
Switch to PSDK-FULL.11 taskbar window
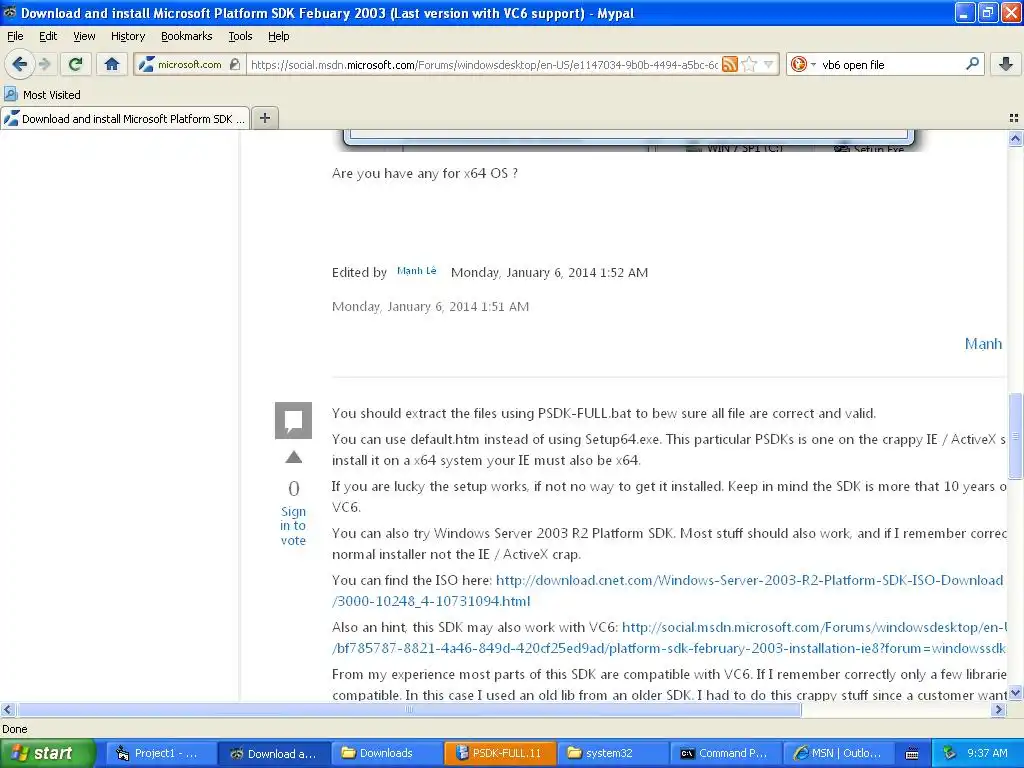tap(500, 753)
